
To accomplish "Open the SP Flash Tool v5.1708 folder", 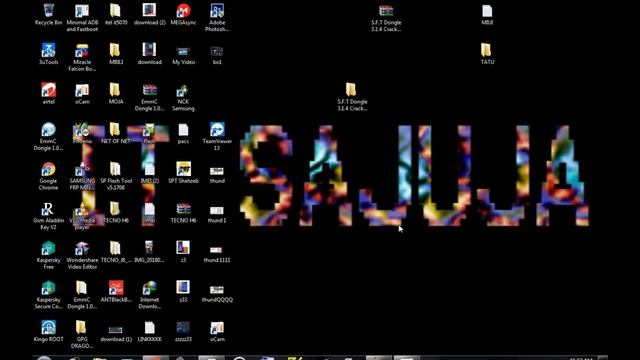I will 116,169.
